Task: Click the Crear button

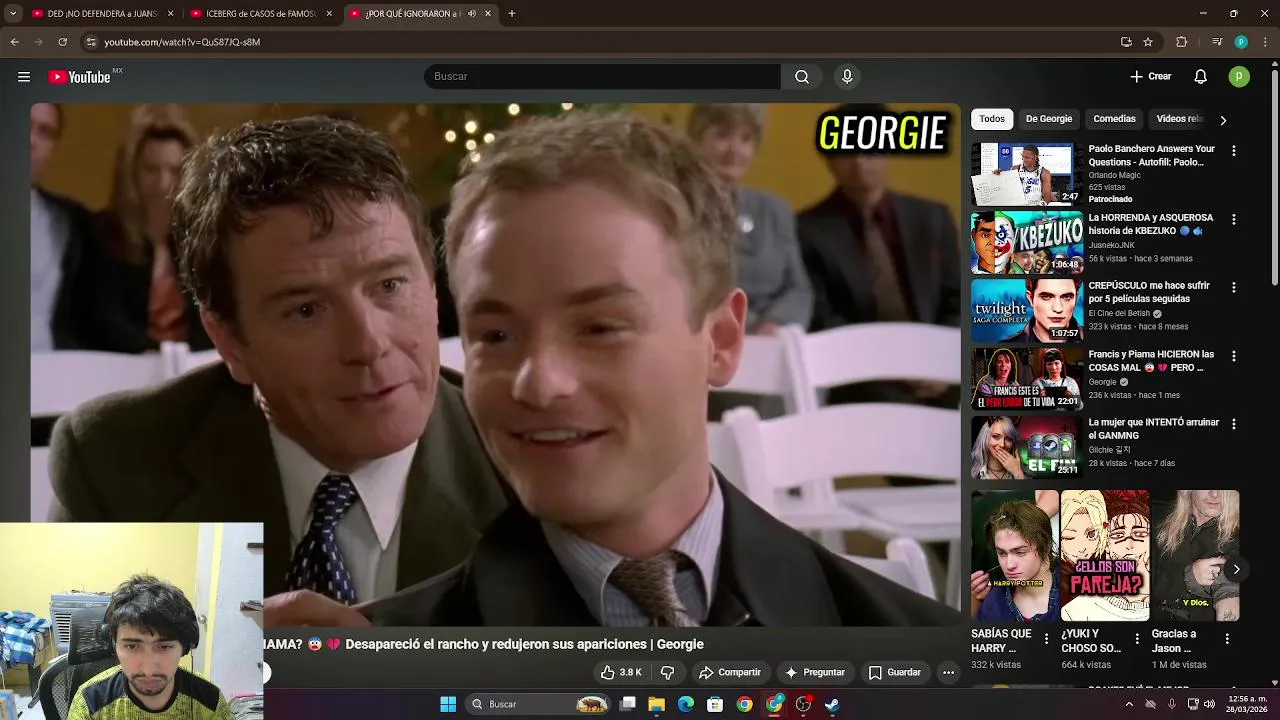Action: point(1151,77)
